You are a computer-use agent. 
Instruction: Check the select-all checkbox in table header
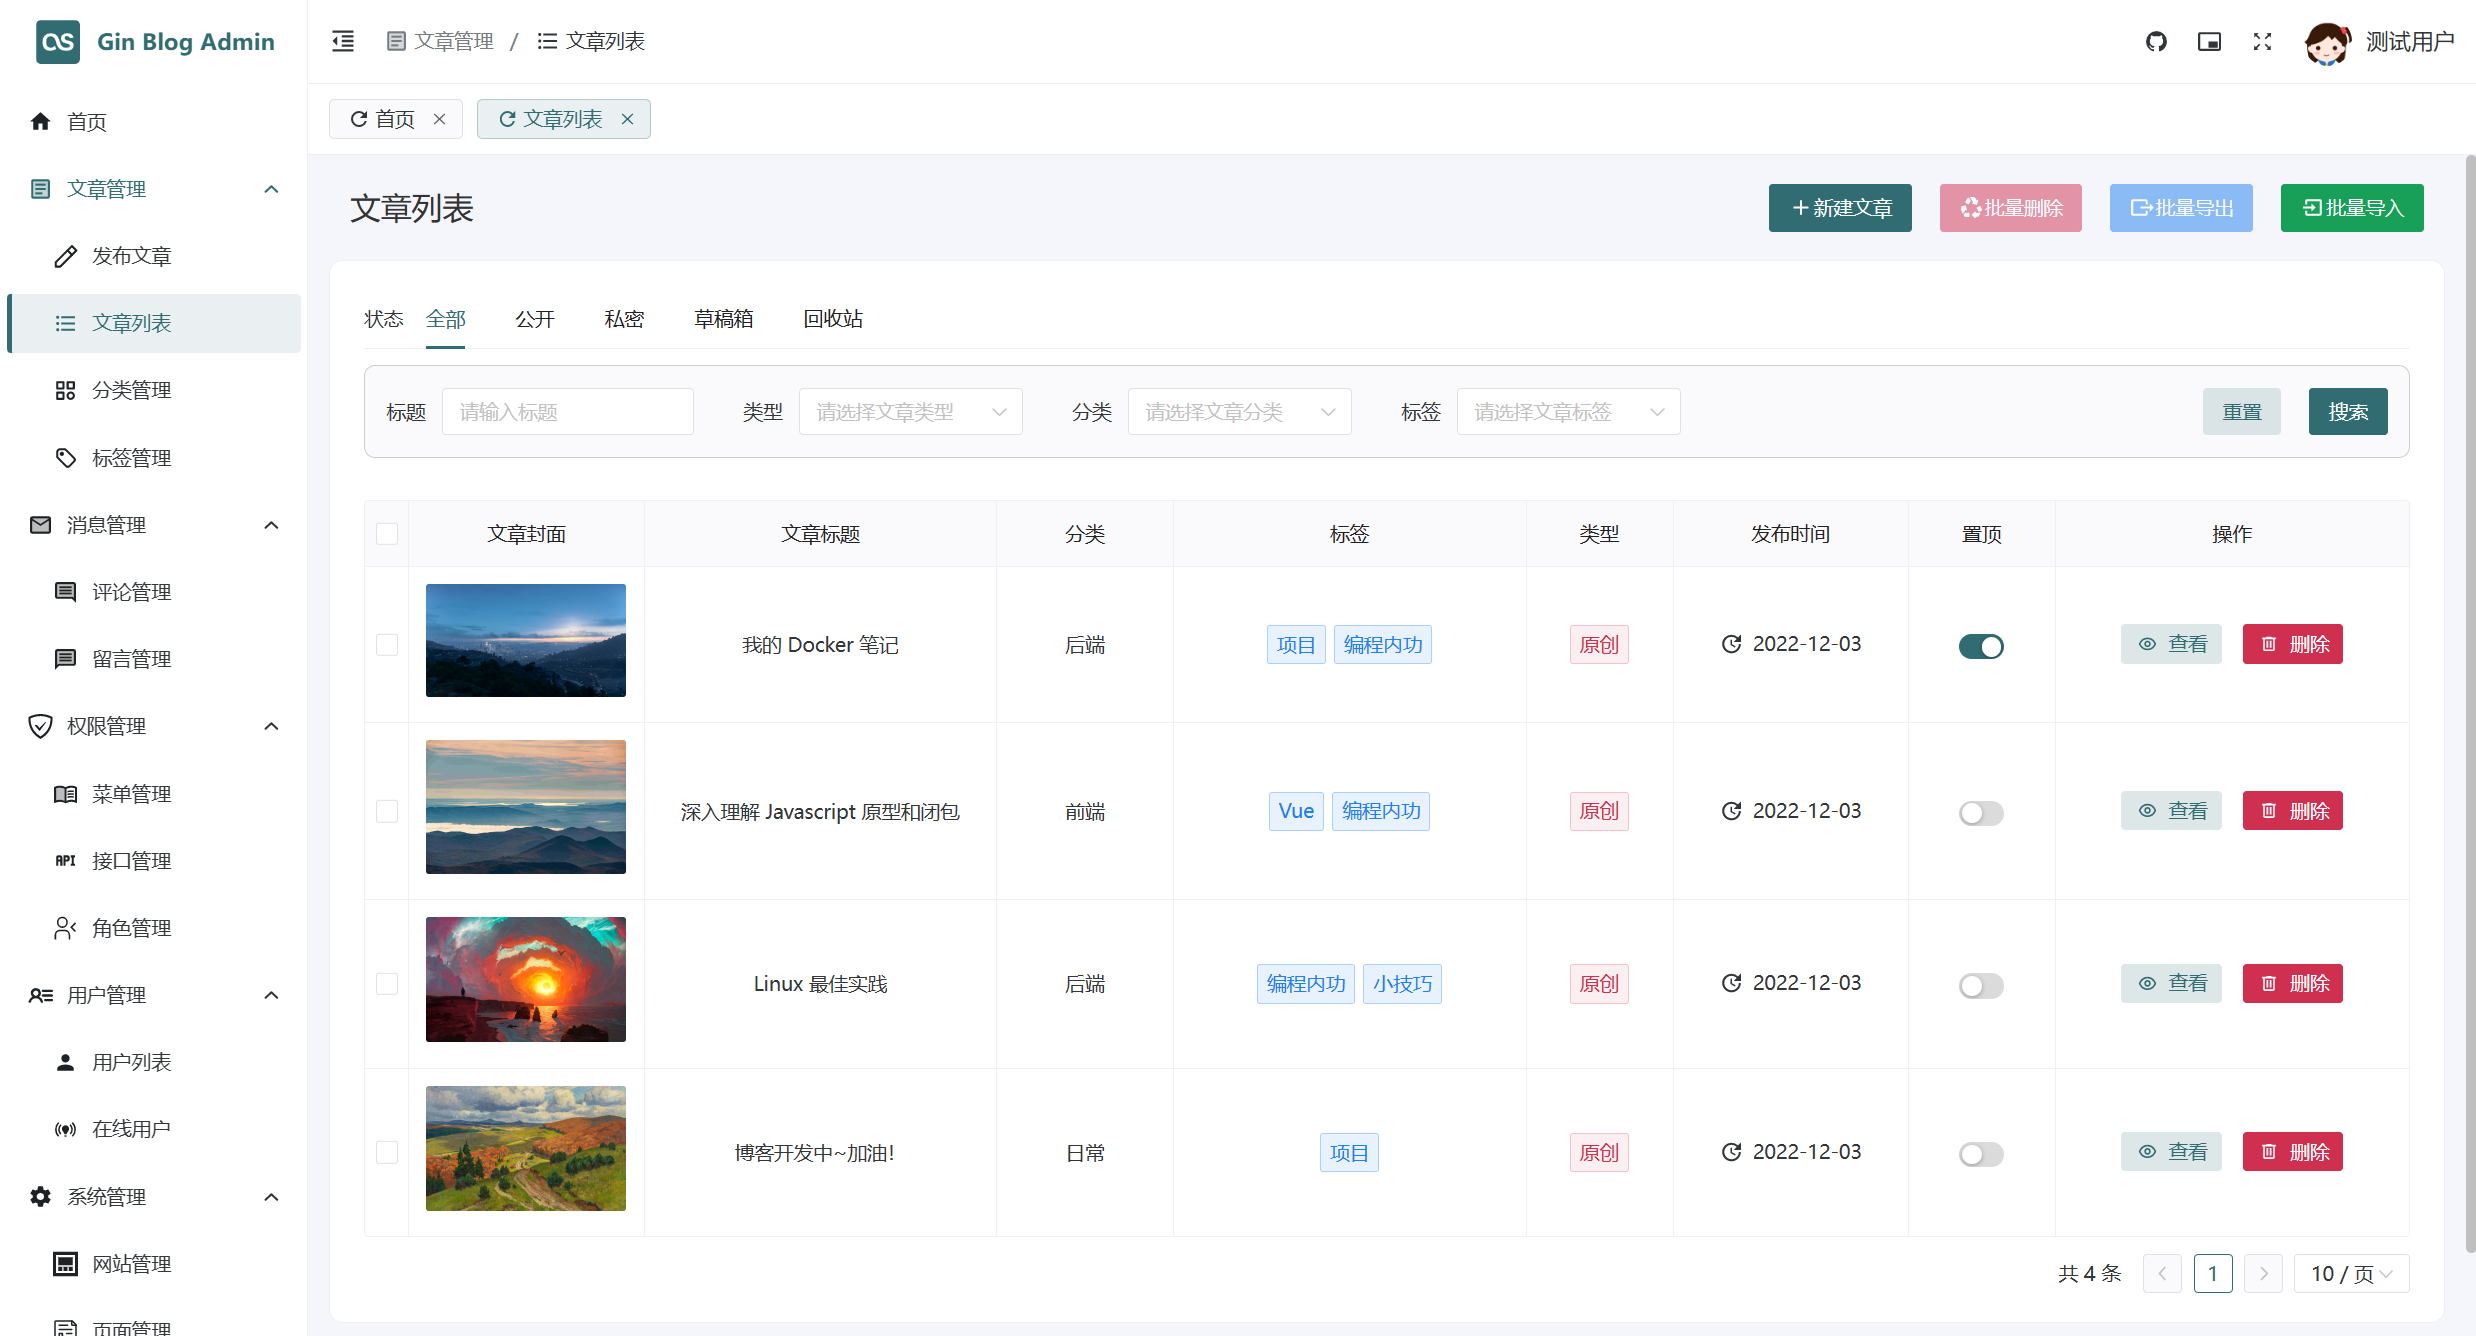pos(387,534)
